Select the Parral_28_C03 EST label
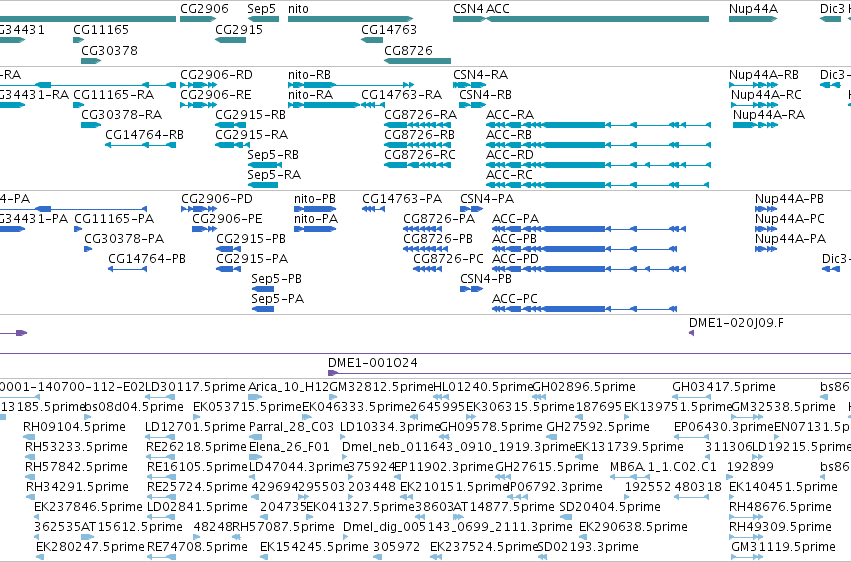 pos(291,427)
